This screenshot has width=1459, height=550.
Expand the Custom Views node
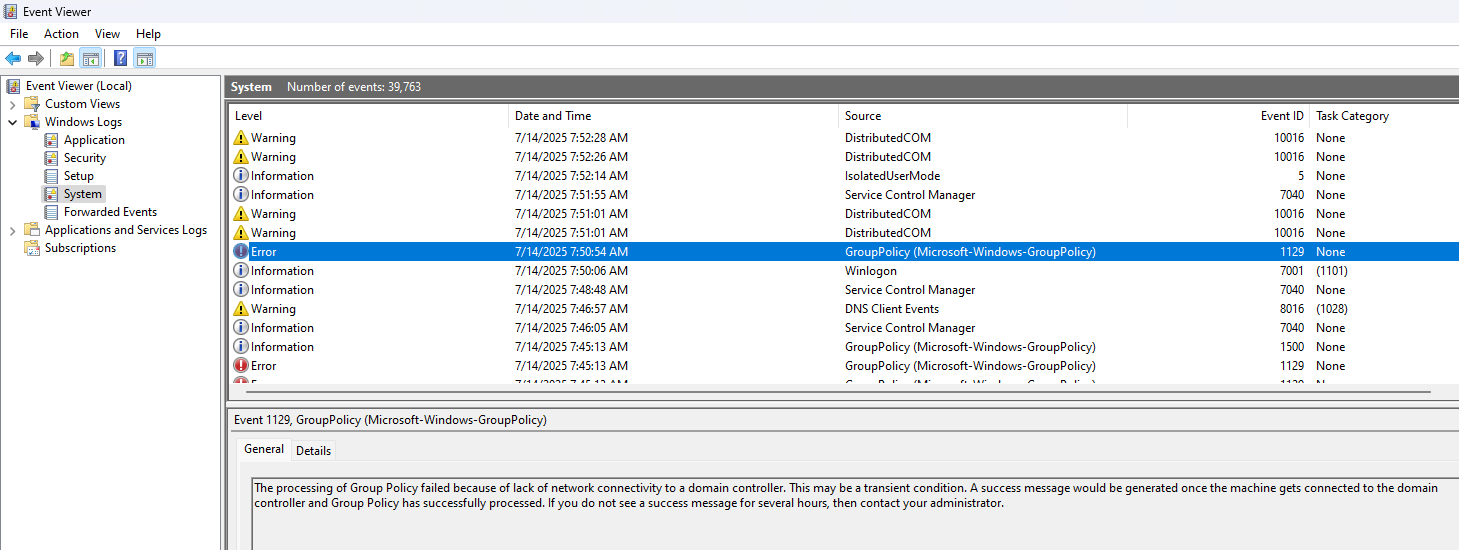(12, 104)
